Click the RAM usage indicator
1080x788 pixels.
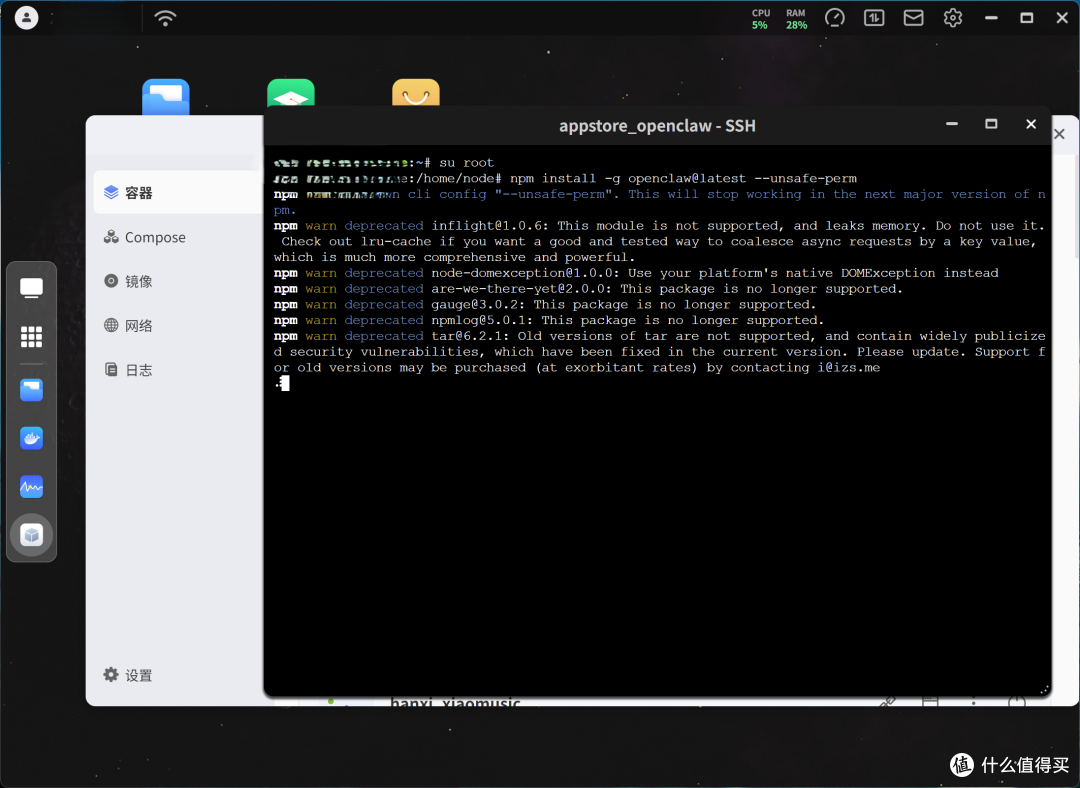click(x=796, y=19)
